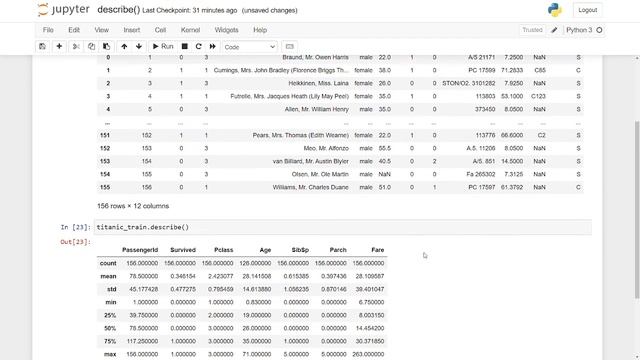
Task: Click the Age column header in describe table
Action: click(x=265, y=250)
